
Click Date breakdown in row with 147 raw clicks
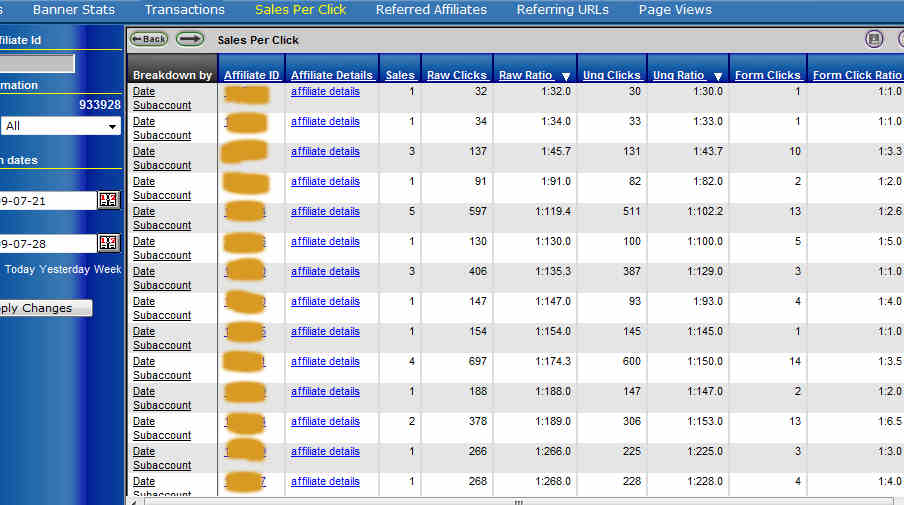pyautogui.click(x=144, y=301)
